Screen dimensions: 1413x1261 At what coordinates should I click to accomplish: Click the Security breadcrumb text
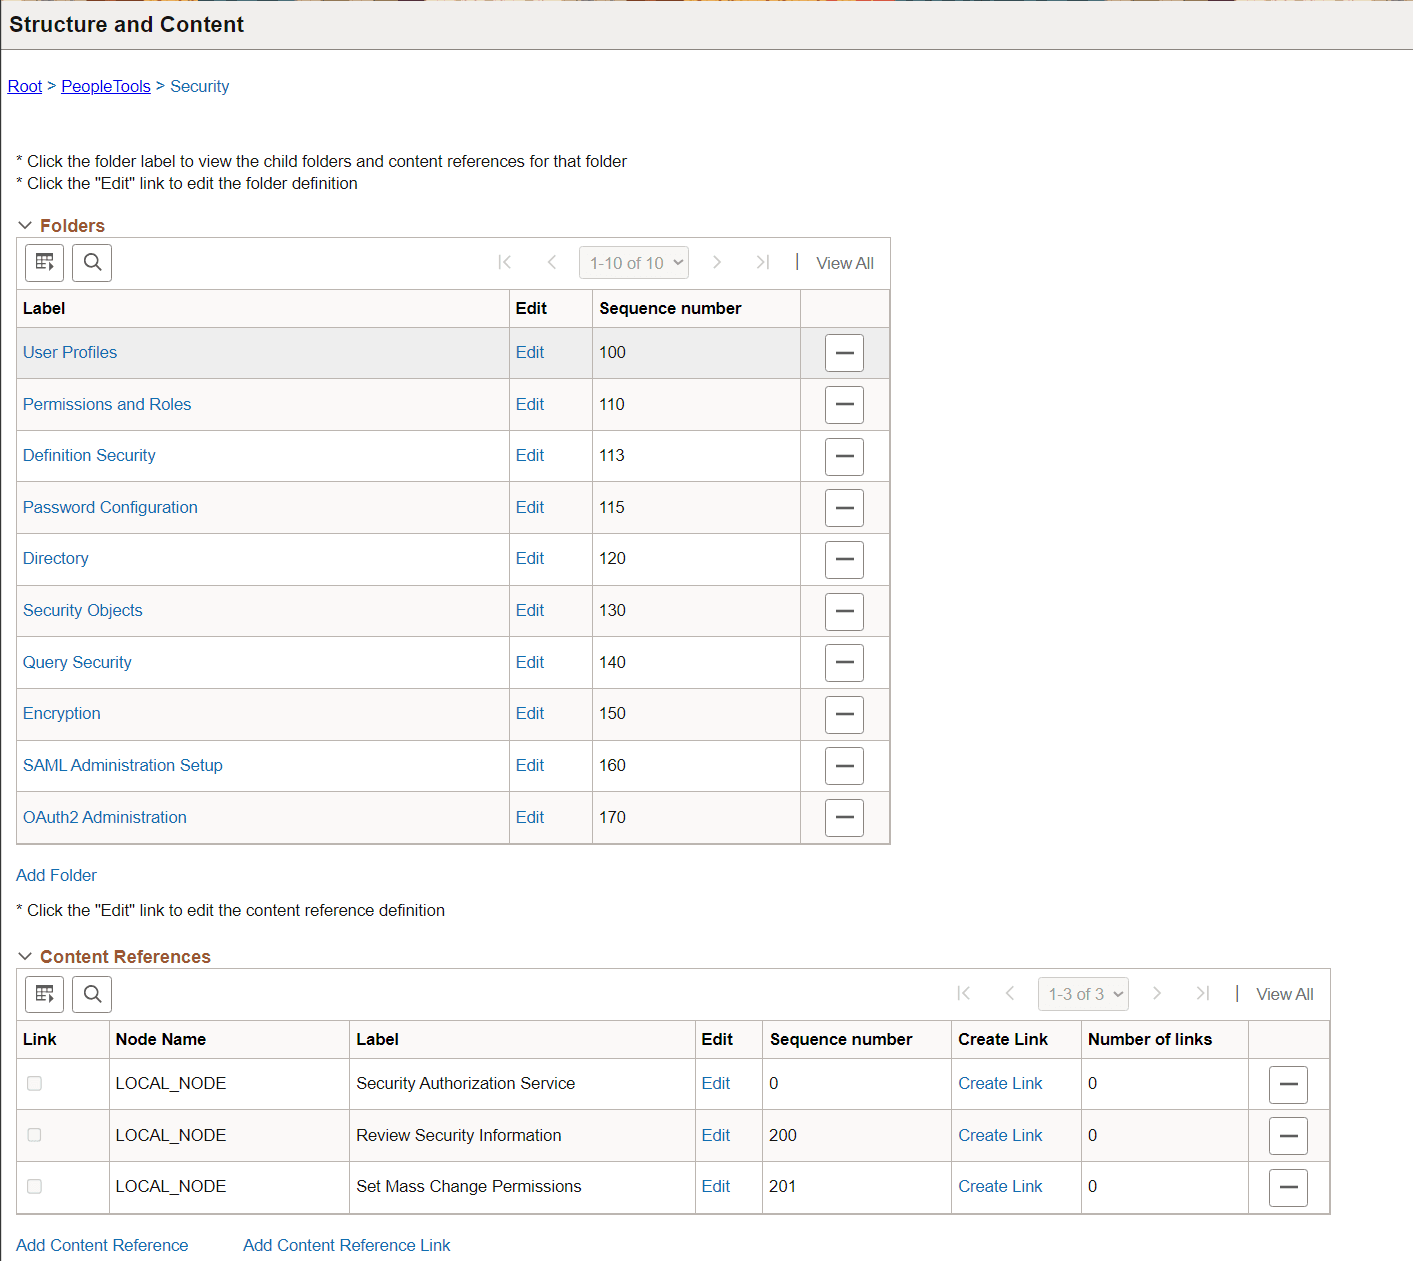pos(200,86)
